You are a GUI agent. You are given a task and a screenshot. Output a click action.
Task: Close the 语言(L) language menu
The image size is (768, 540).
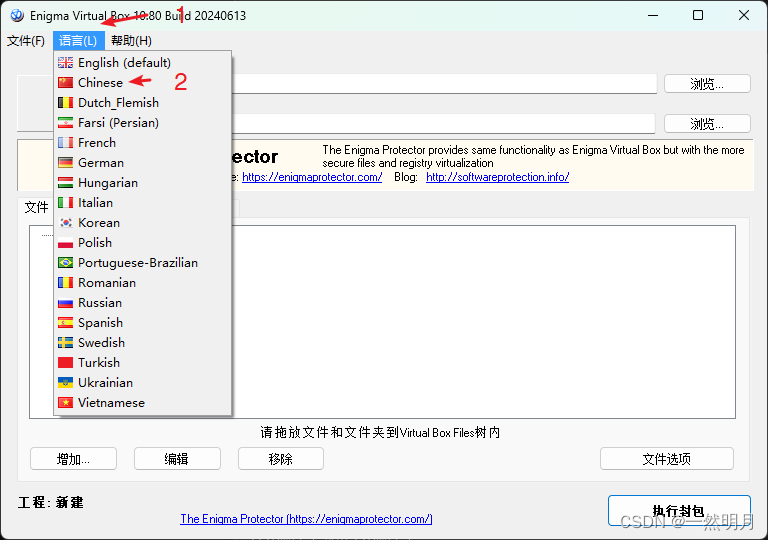[x=78, y=41]
